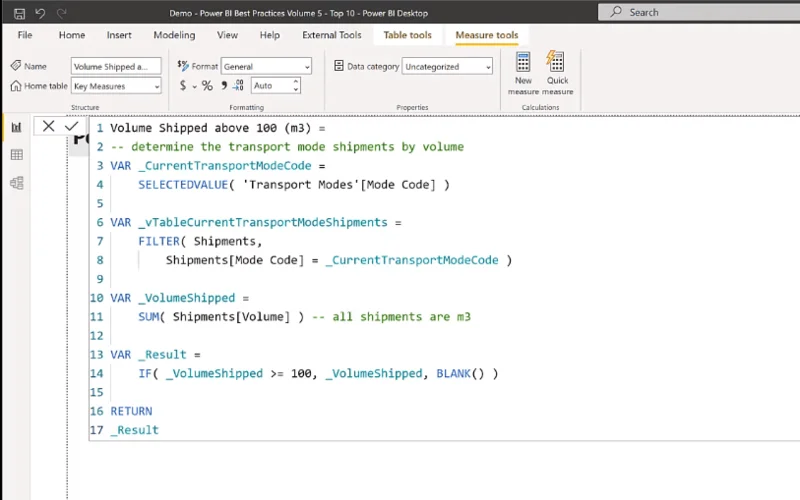Click the Save icon in title bar
The width and height of the screenshot is (800, 500).
pos(19,13)
